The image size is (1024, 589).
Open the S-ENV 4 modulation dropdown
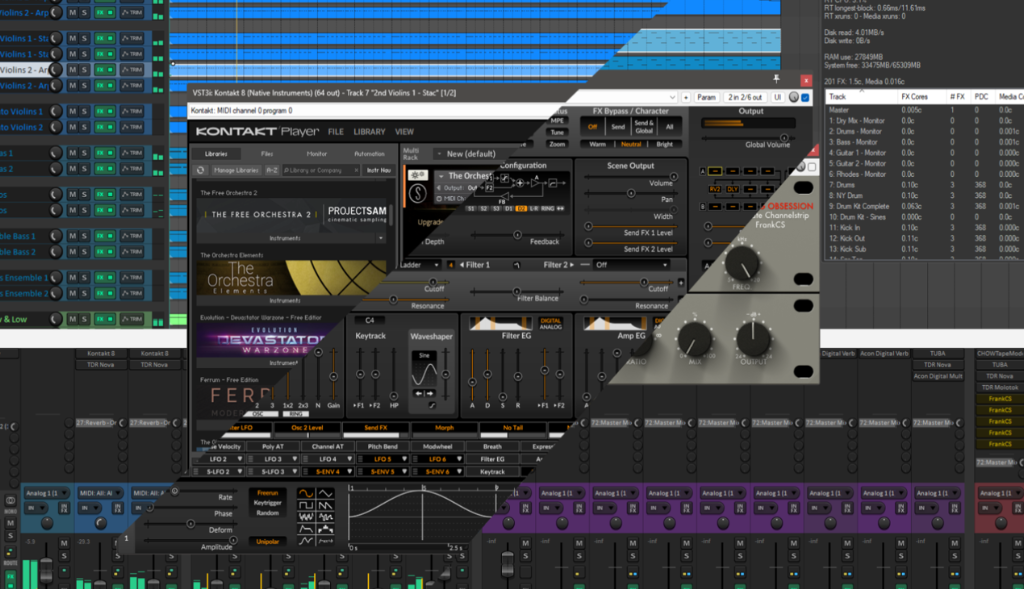click(x=328, y=471)
